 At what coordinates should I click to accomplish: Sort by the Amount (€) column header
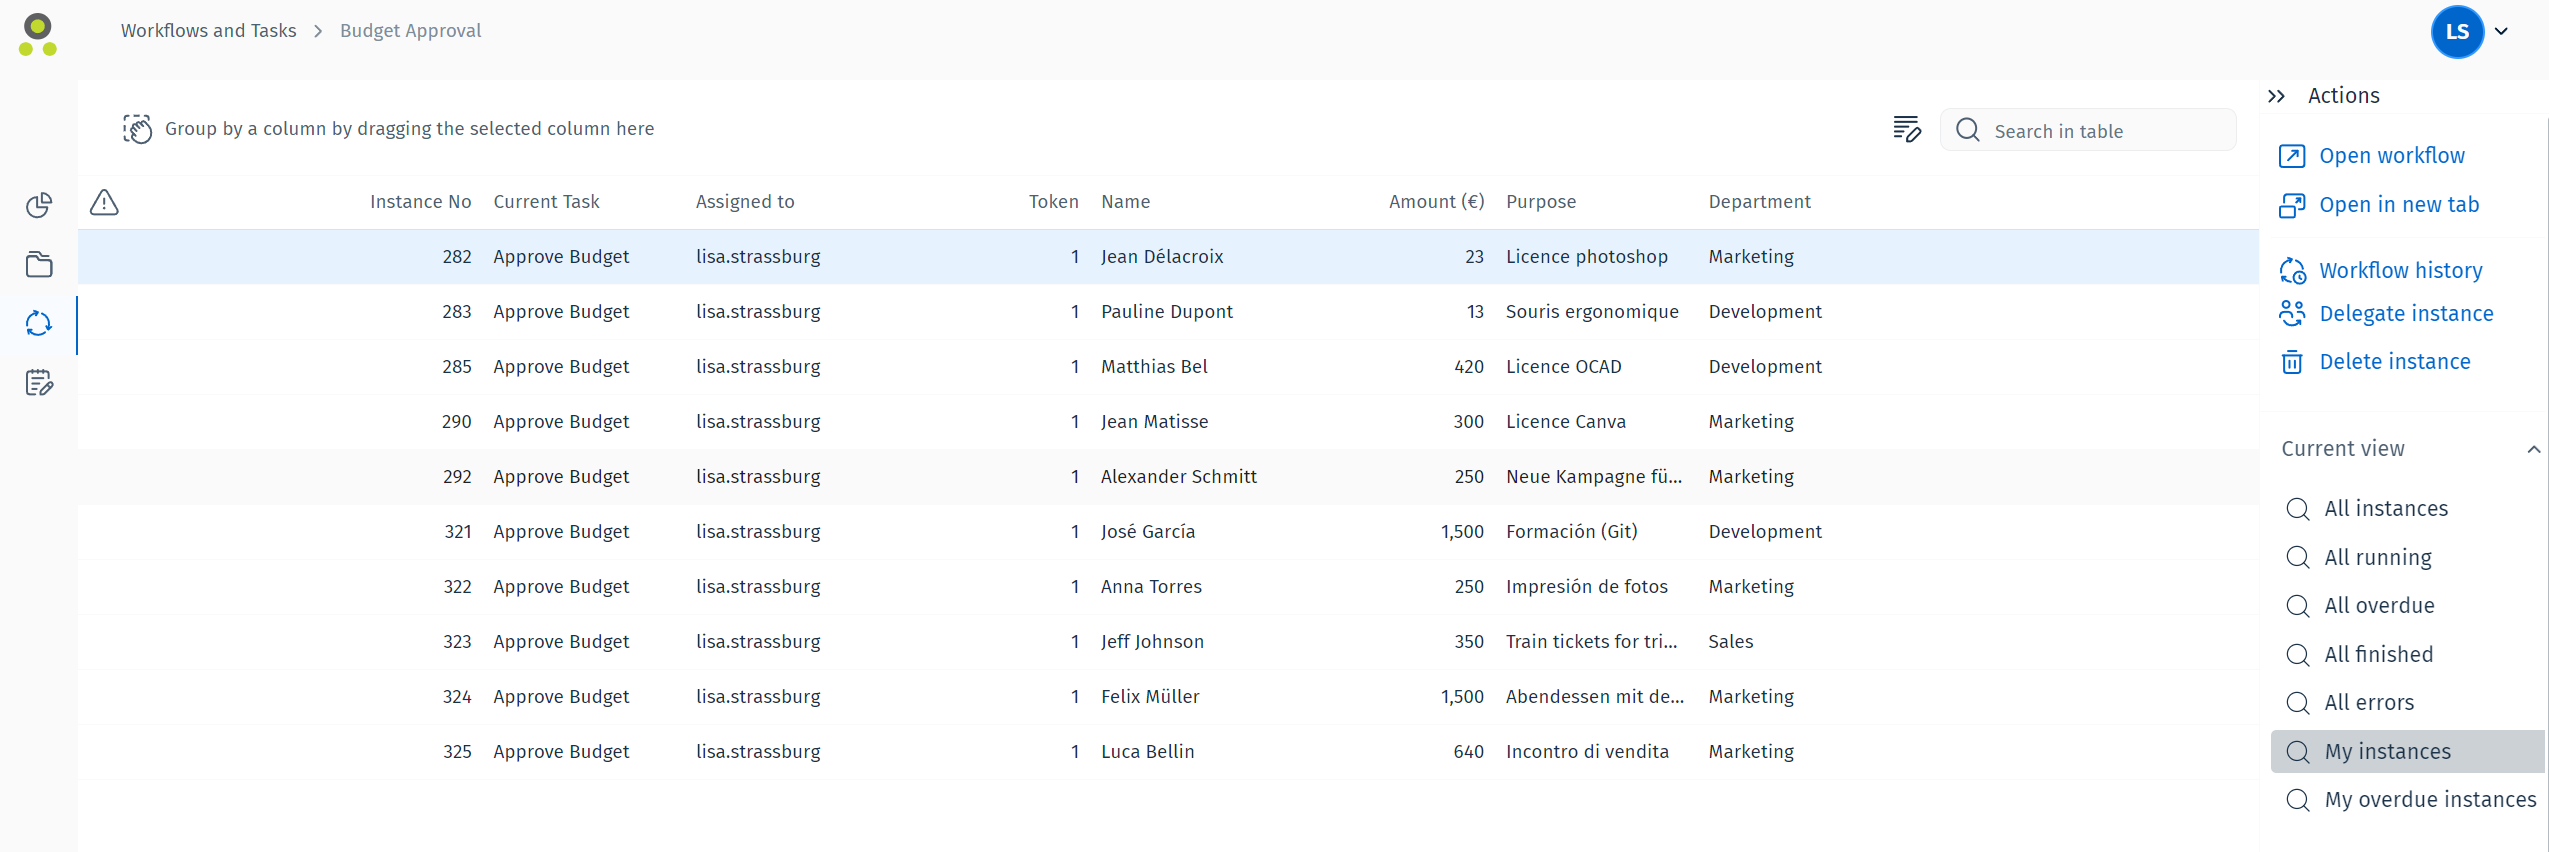(1435, 202)
